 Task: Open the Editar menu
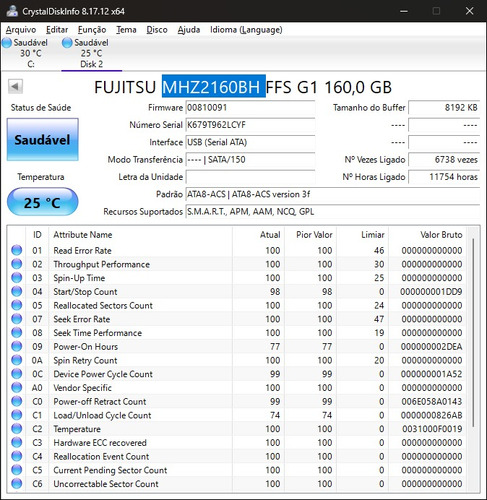point(57,30)
